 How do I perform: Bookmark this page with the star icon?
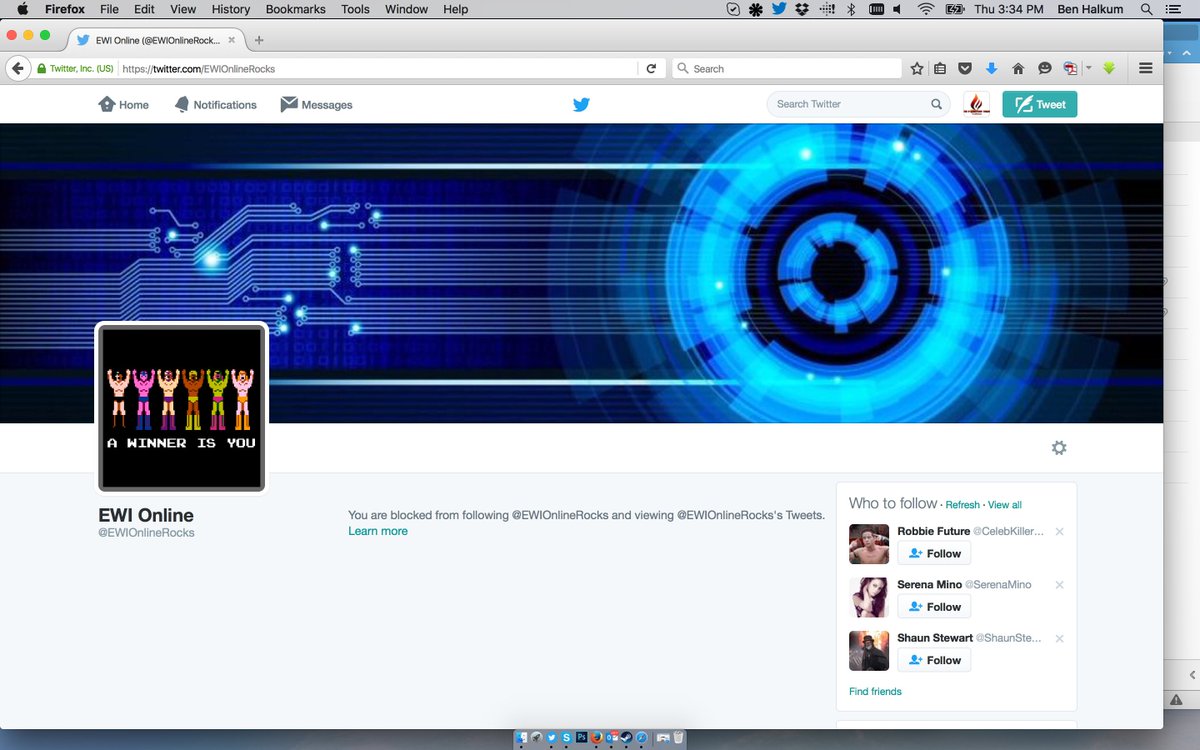pyautogui.click(x=917, y=69)
